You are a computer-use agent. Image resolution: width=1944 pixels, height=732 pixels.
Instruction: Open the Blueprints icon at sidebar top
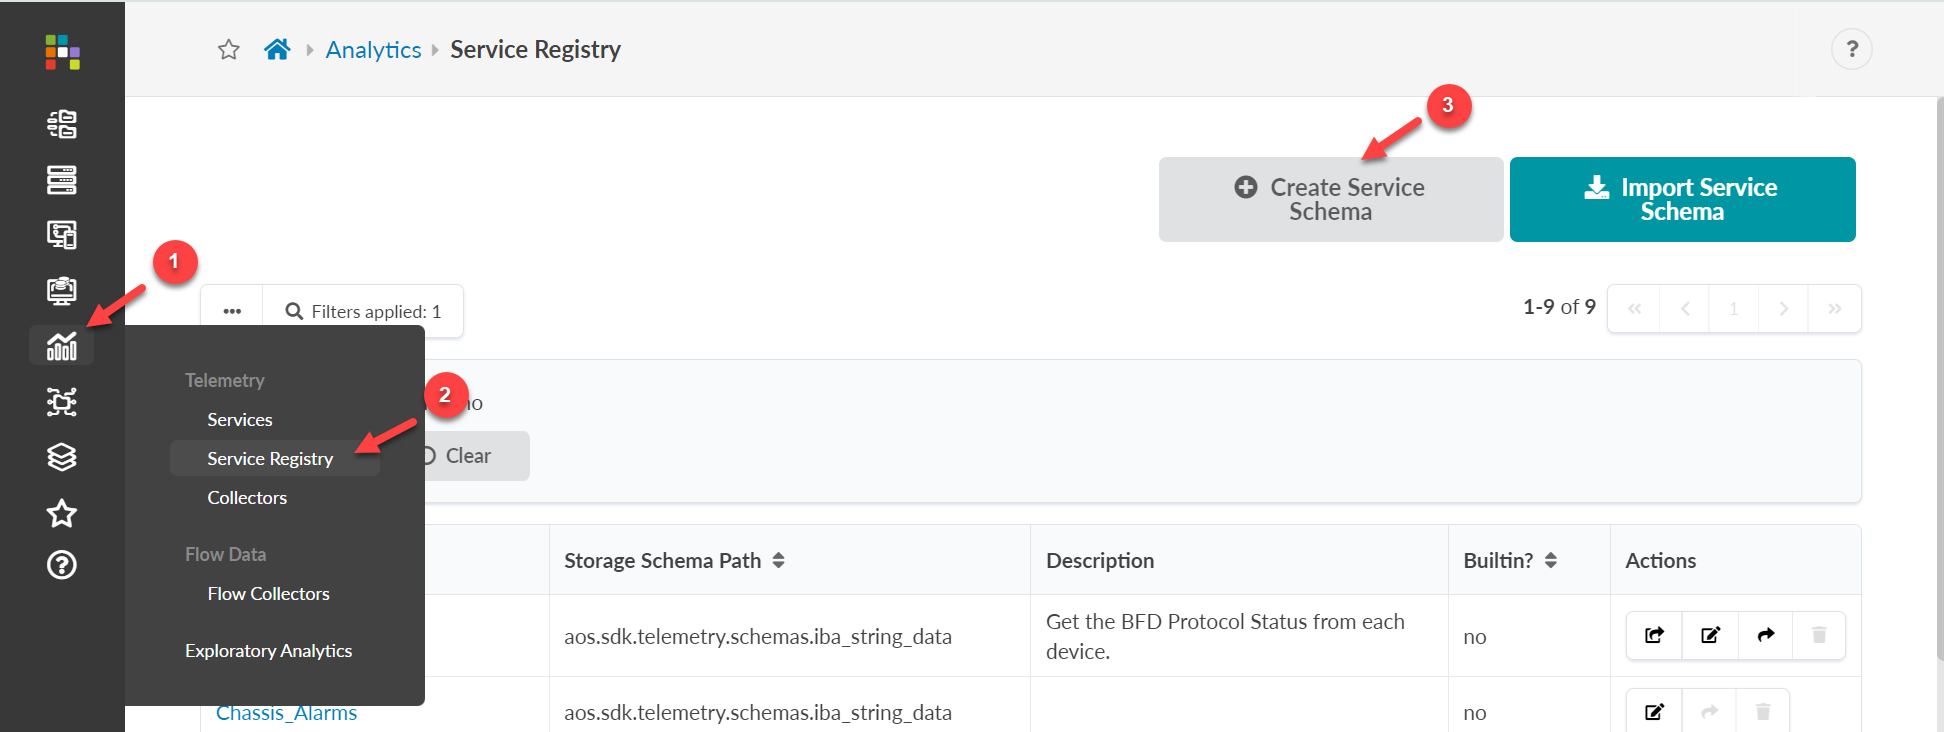click(62, 124)
